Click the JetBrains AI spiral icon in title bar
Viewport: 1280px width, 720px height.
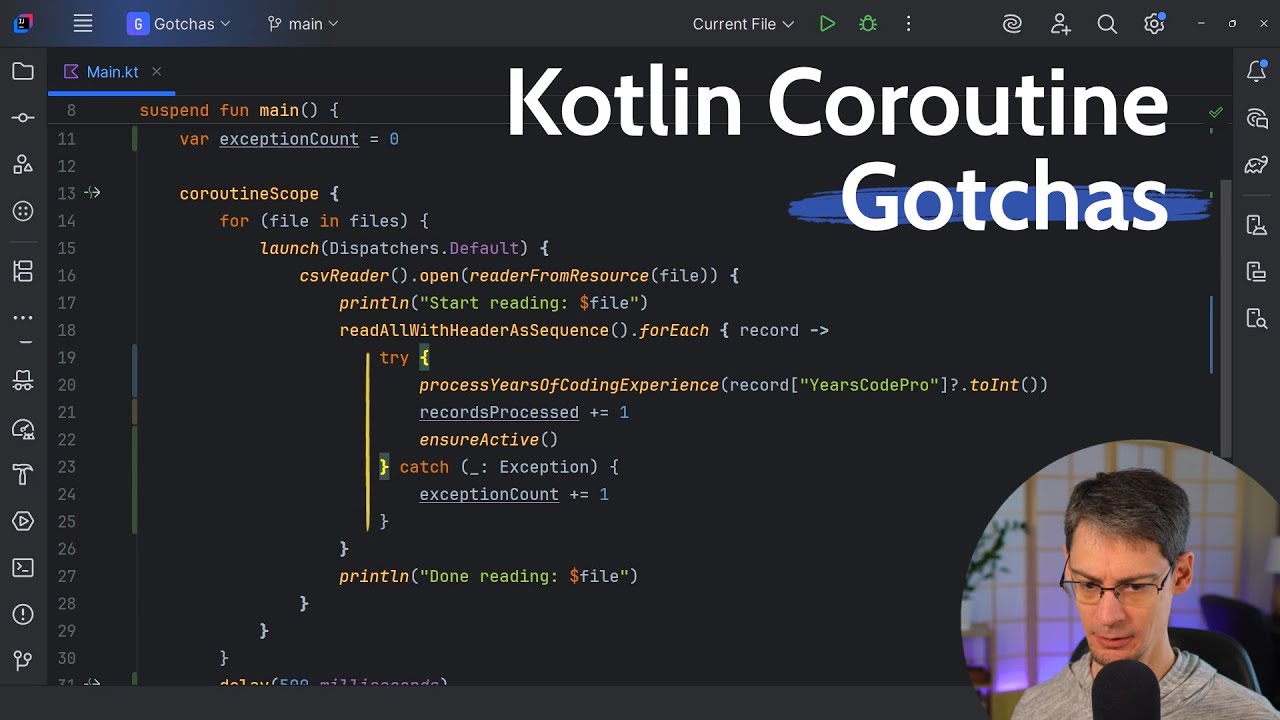[x=1013, y=24]
